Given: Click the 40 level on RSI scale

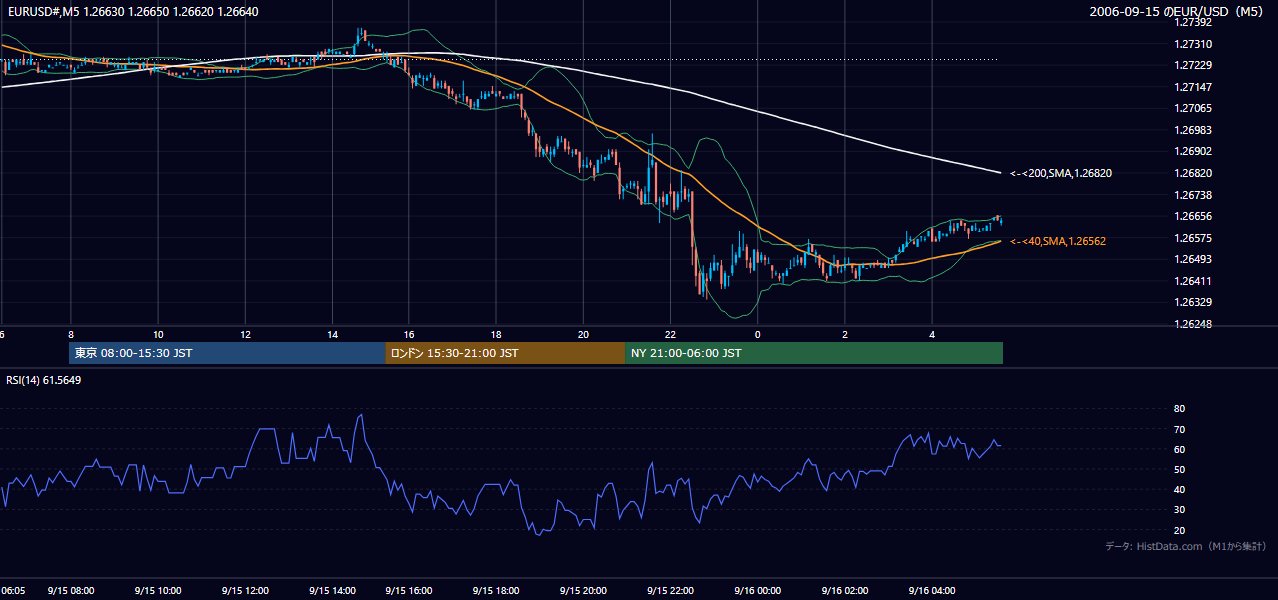Looking at the screenshot, I should [1179, 489].
